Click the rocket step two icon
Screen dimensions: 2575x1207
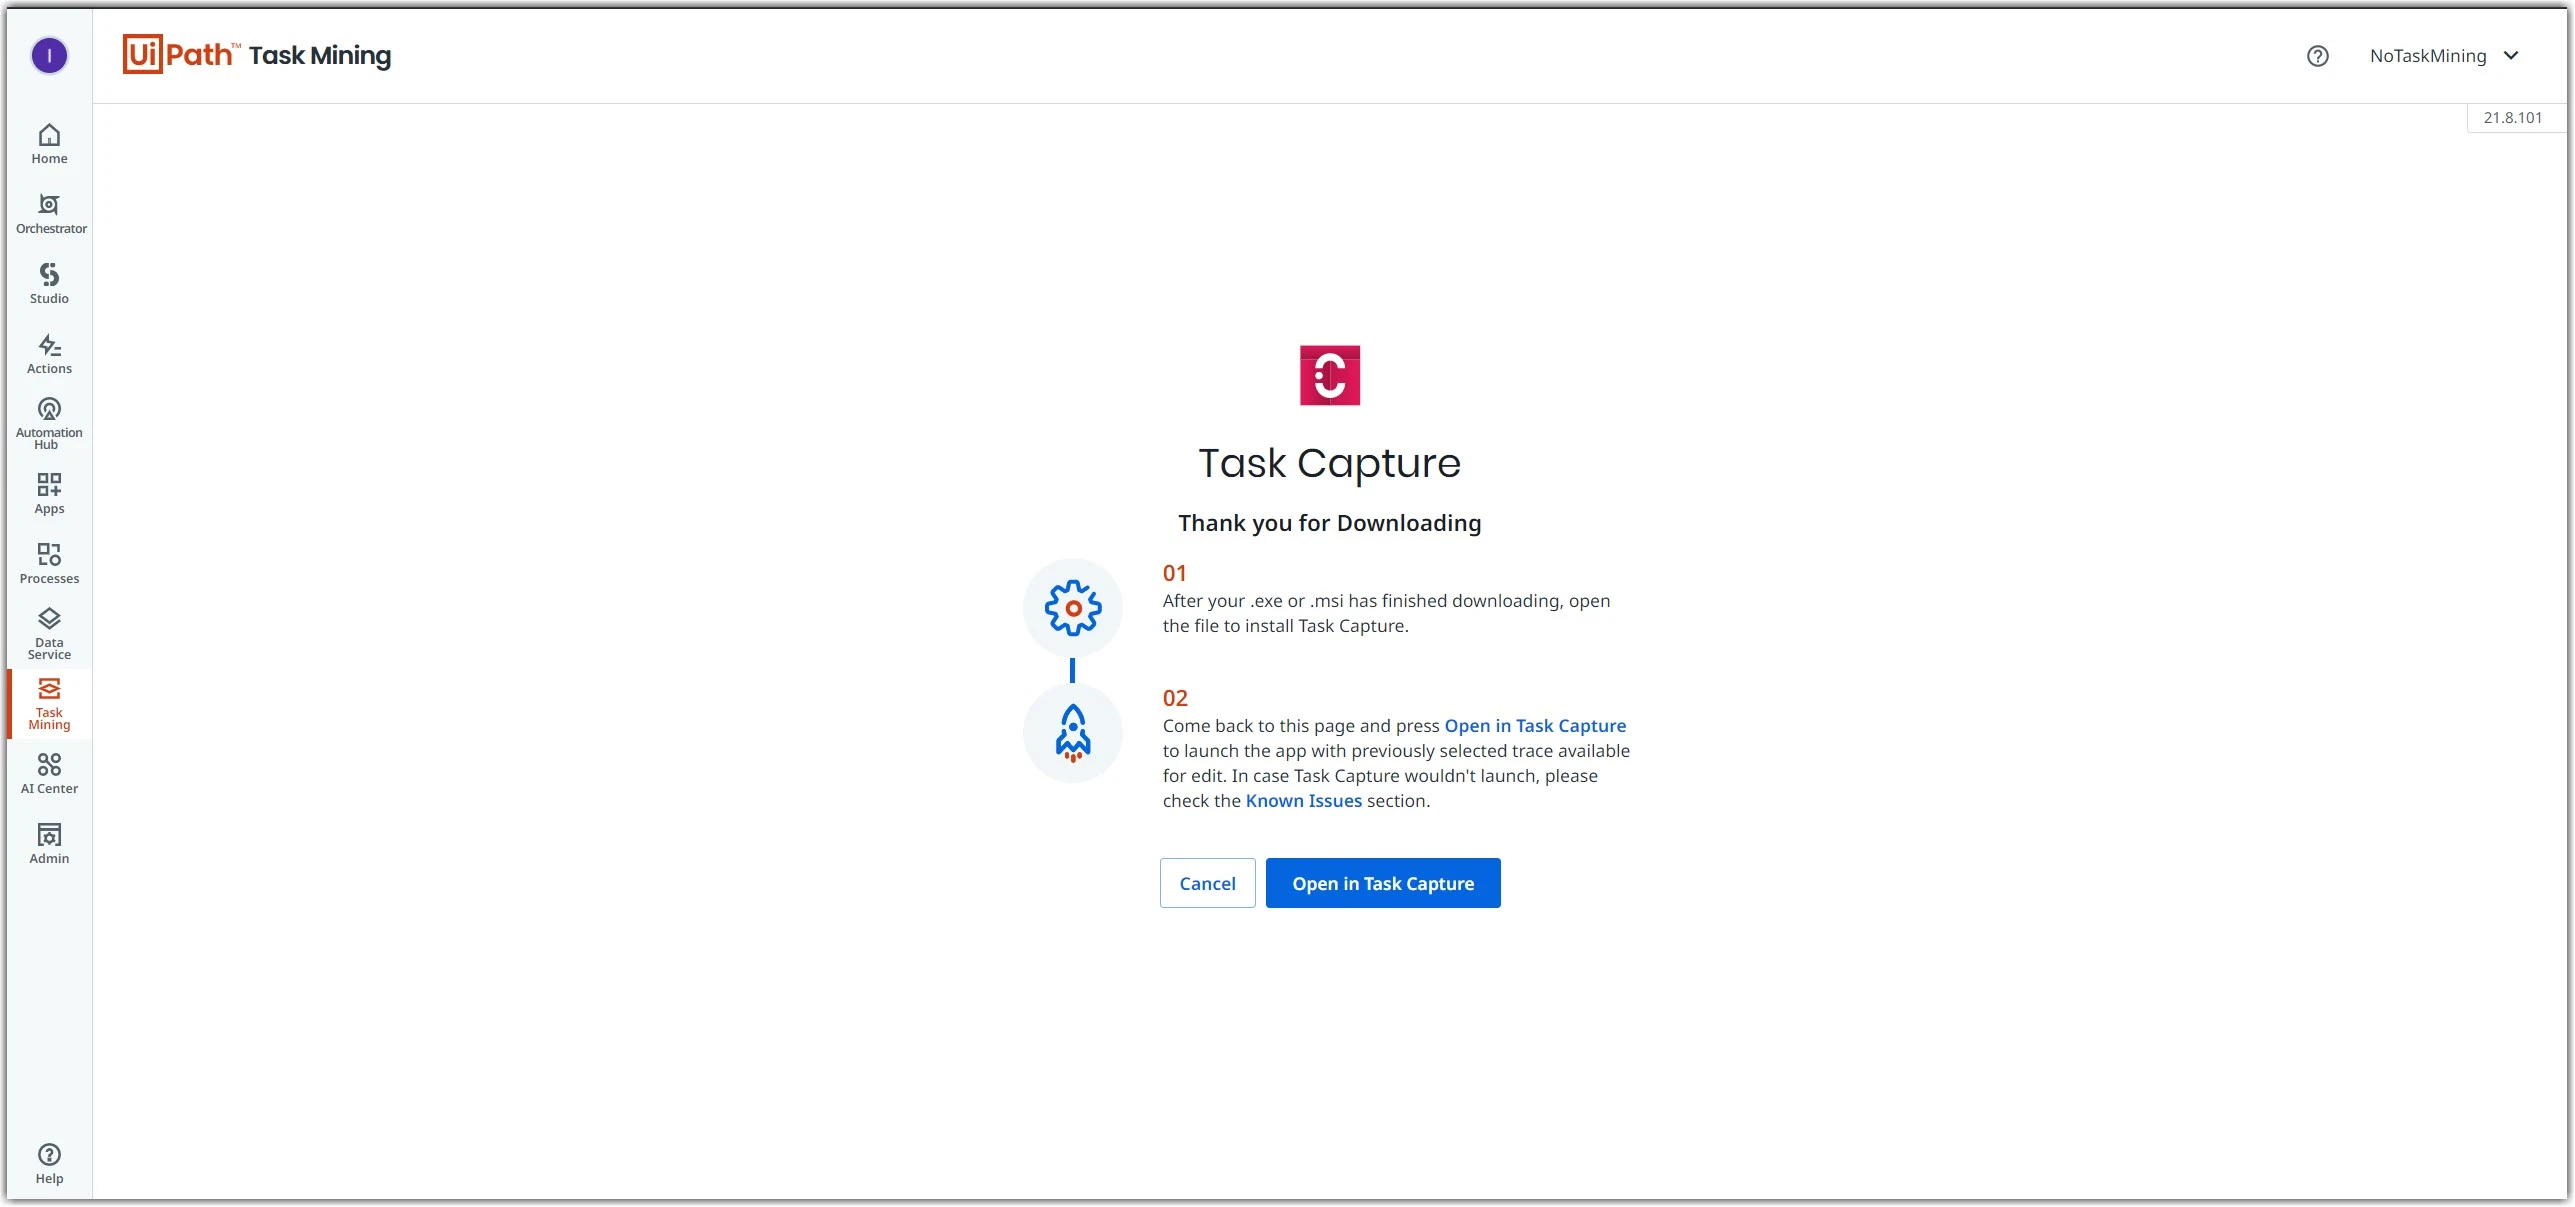1072,733
